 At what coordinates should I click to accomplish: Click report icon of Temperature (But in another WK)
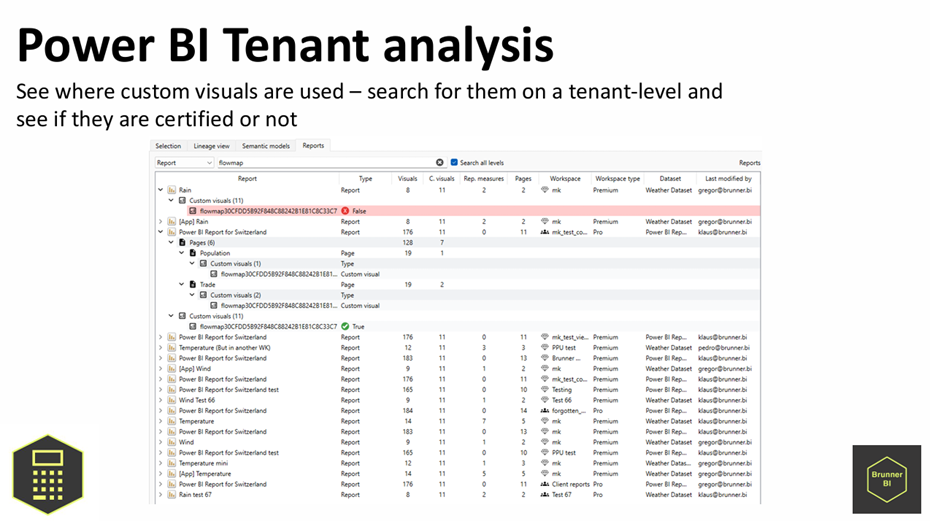[171, 348]
